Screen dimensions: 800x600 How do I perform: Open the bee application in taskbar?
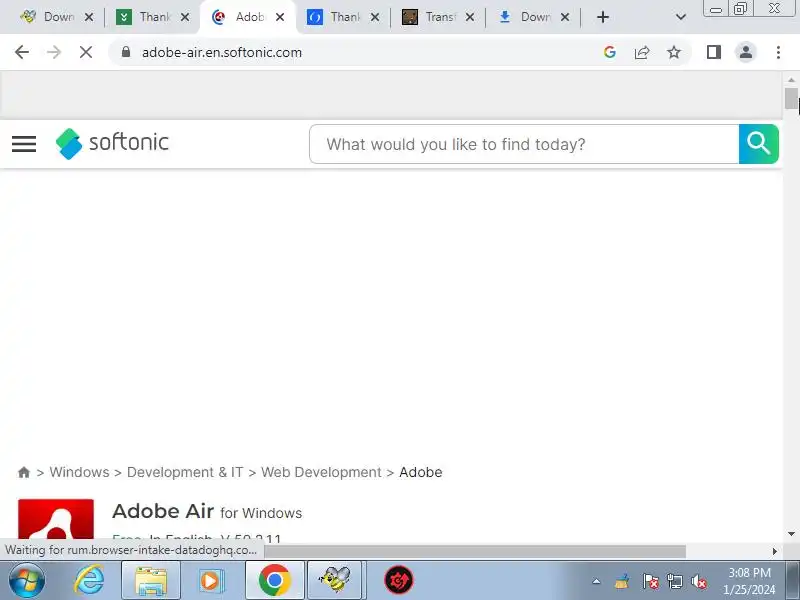[335, 581]
